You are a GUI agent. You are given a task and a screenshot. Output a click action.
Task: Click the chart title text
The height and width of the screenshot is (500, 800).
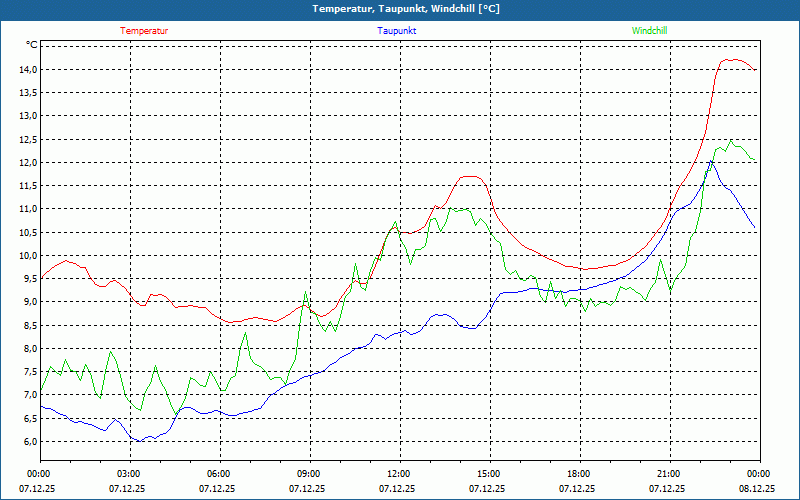coord(406,9)
